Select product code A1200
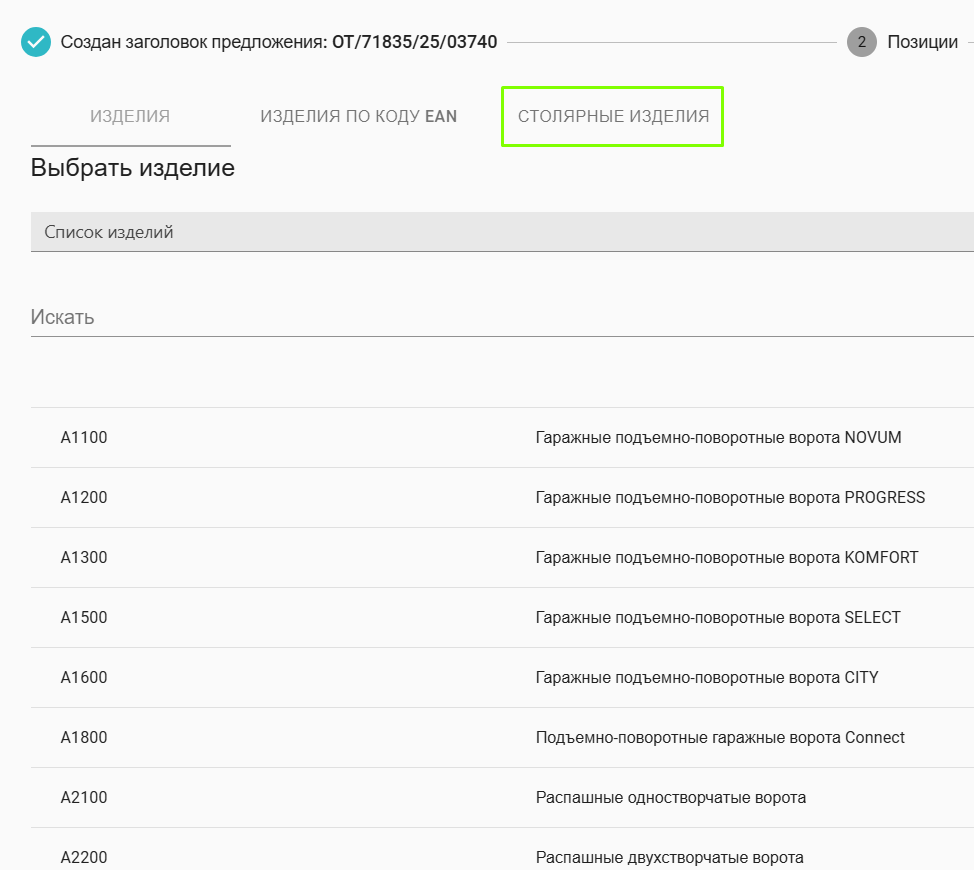974x870 pixels. (84, 497)
